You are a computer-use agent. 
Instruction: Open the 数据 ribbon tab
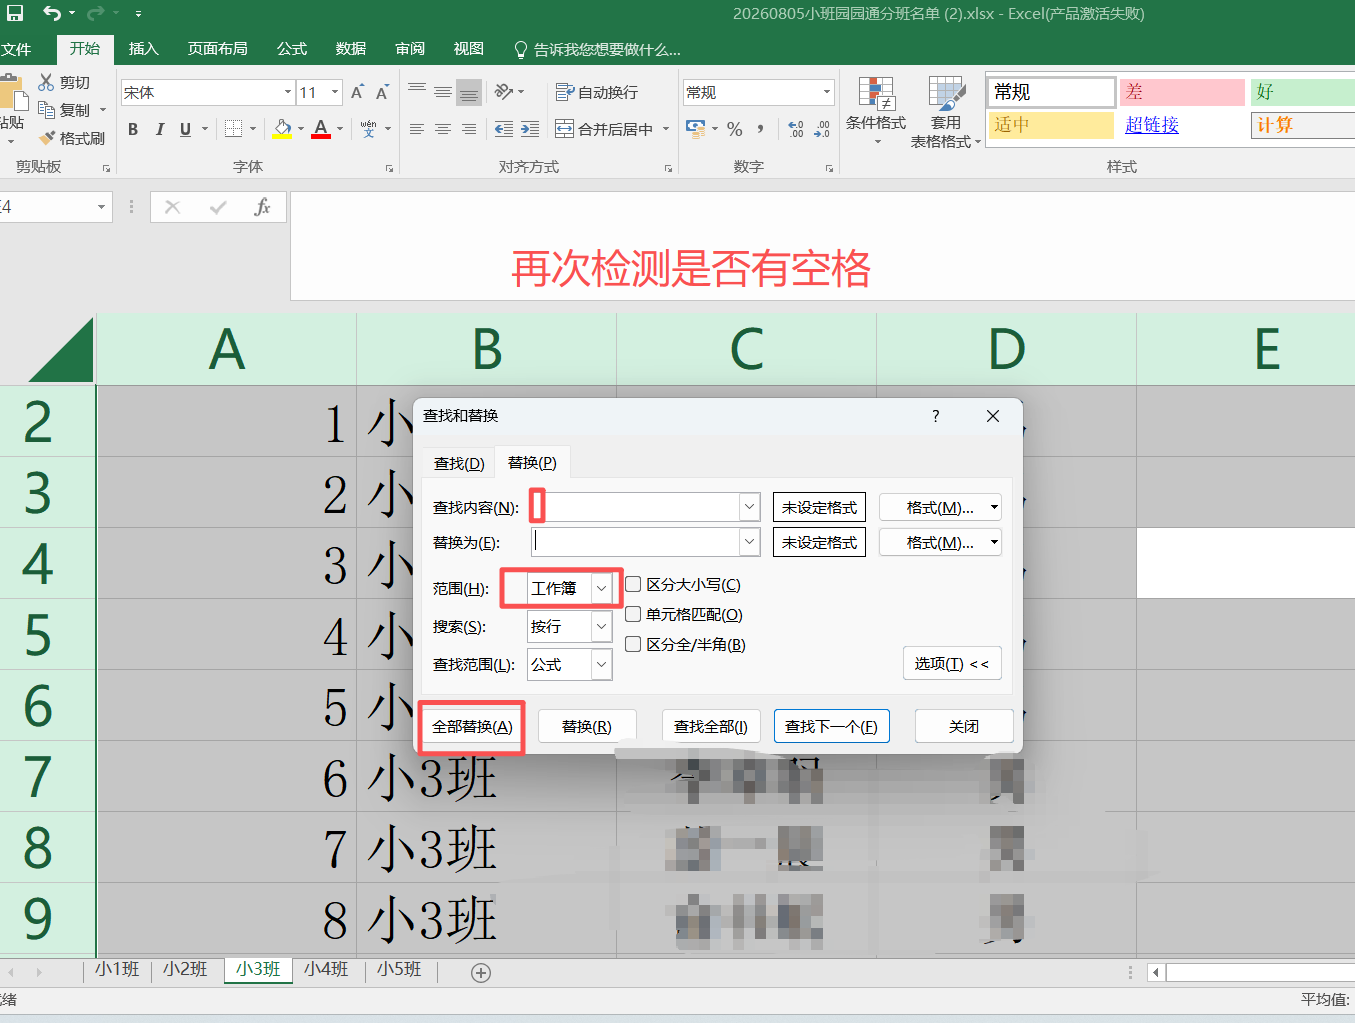(x=351, y=49)
